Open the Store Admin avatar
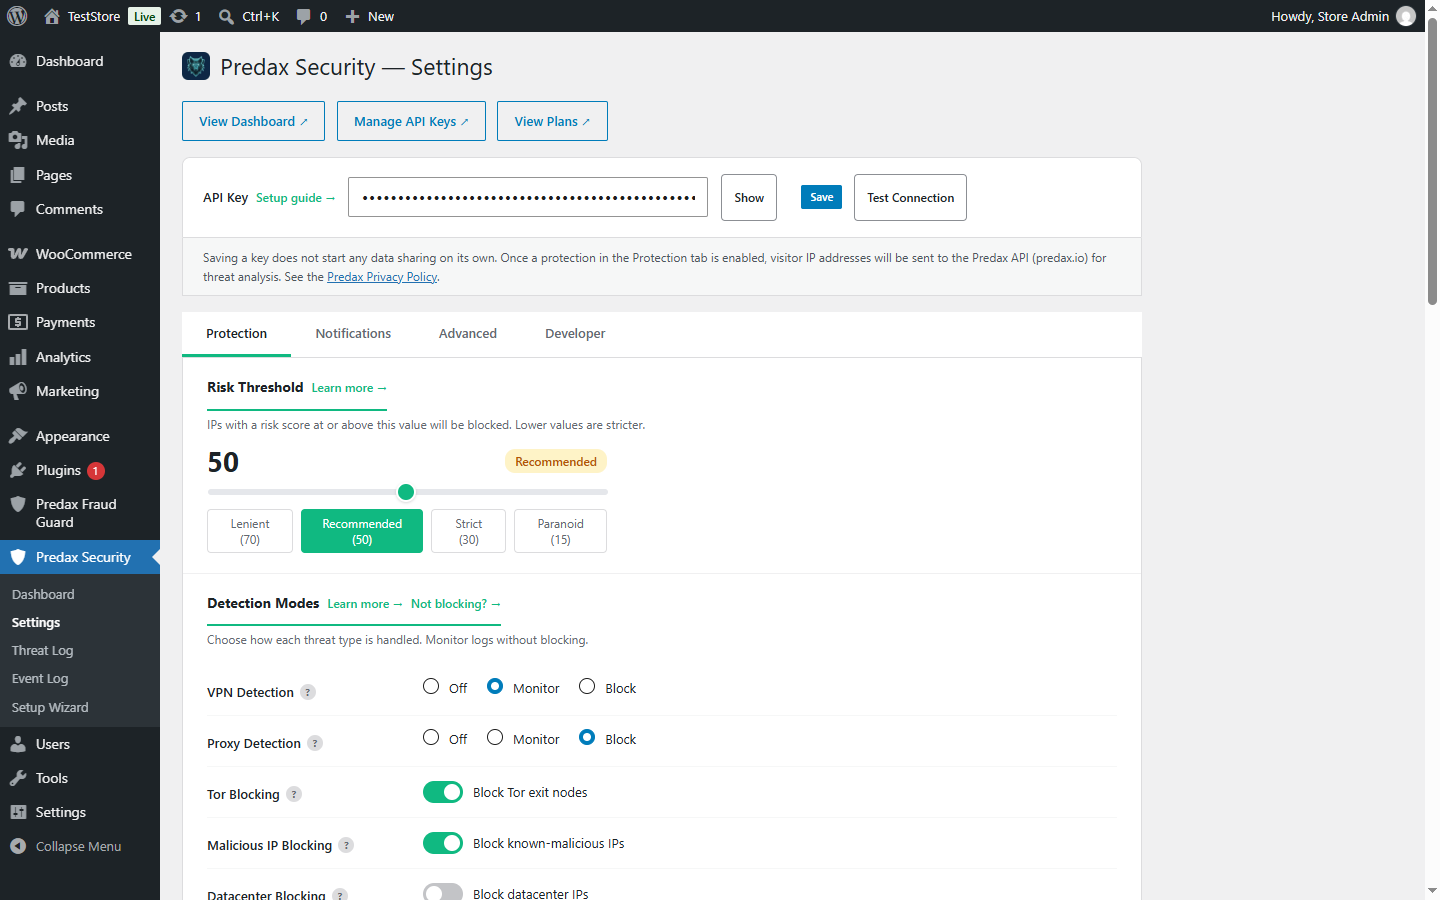 [1406, 16]
